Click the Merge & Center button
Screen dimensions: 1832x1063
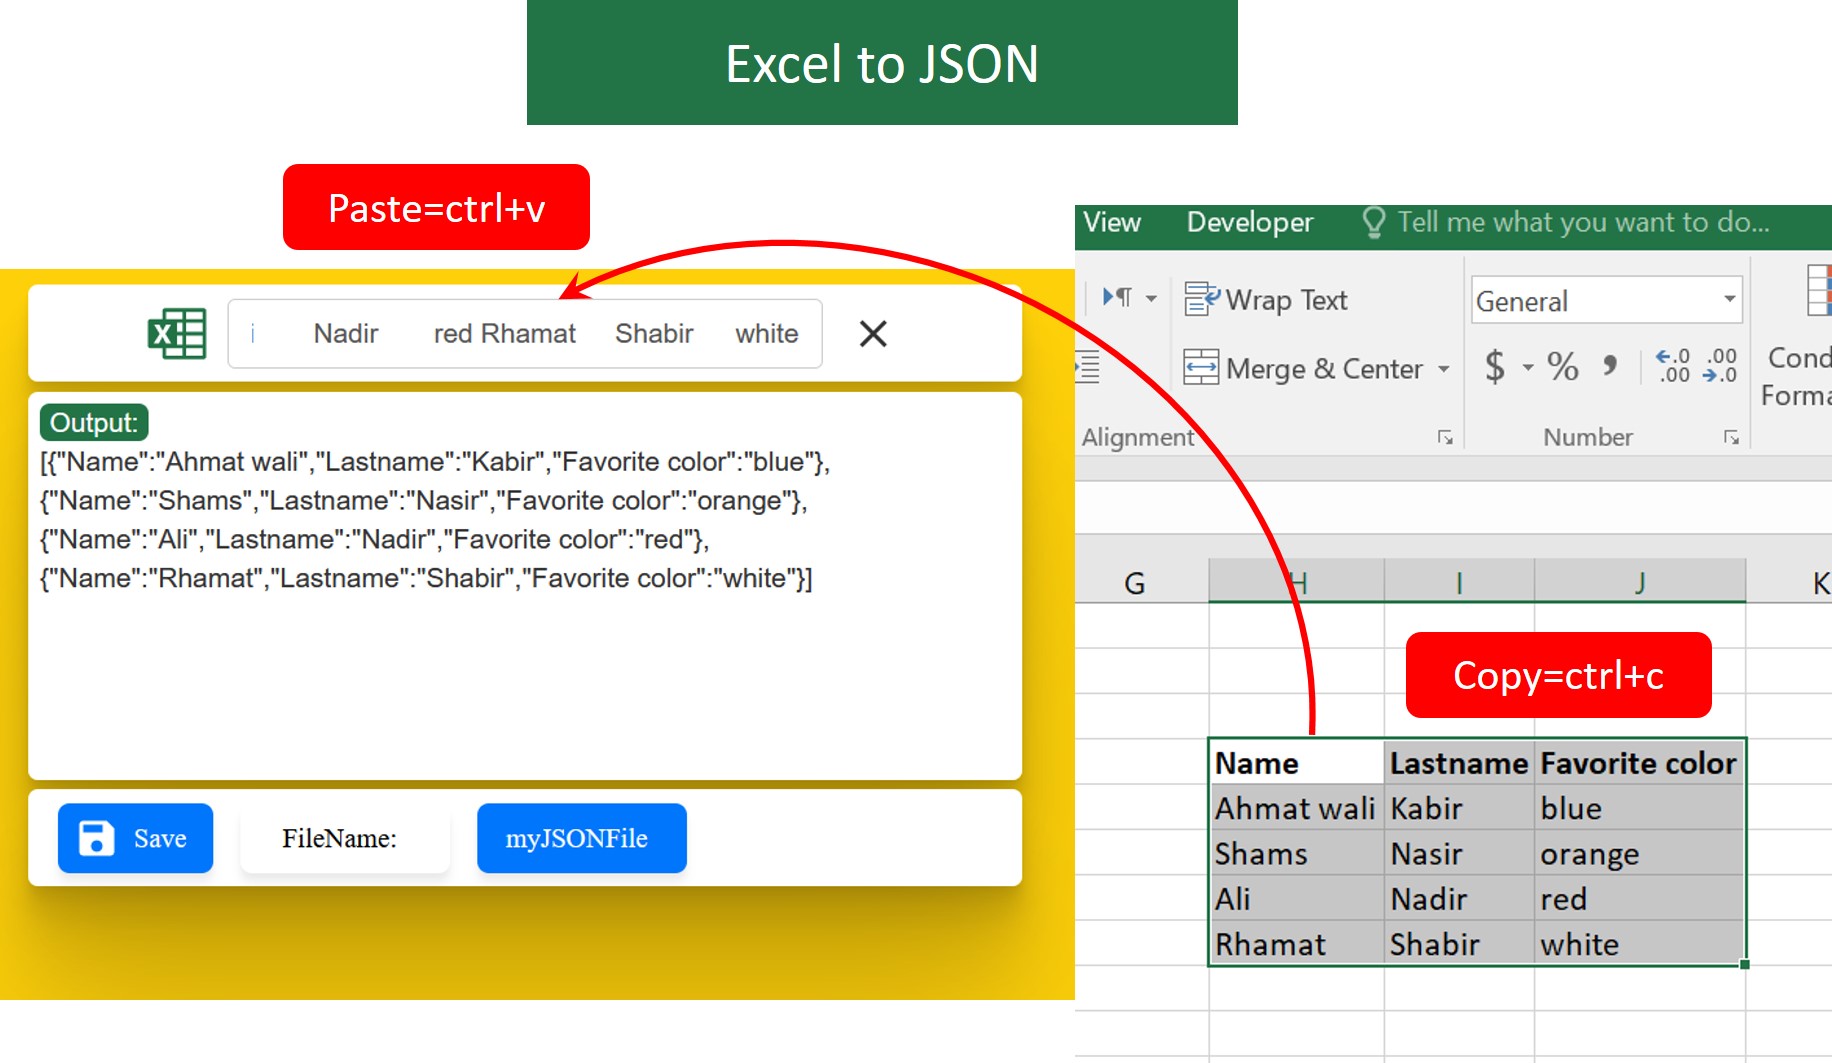(1303, 368)
